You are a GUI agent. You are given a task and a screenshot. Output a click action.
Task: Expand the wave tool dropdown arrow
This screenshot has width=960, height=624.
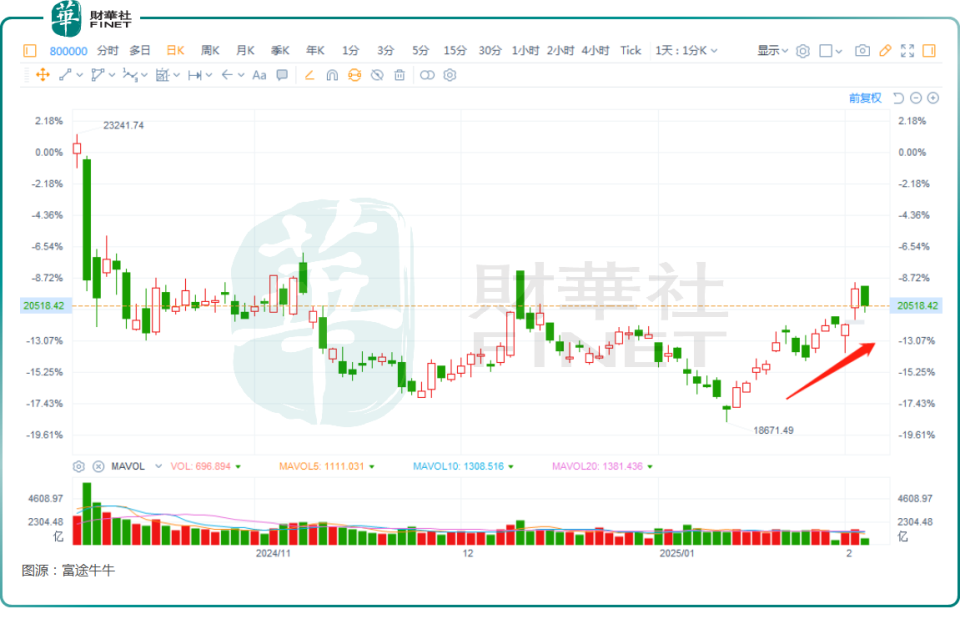pyautogui.click(x=144, y=75)
